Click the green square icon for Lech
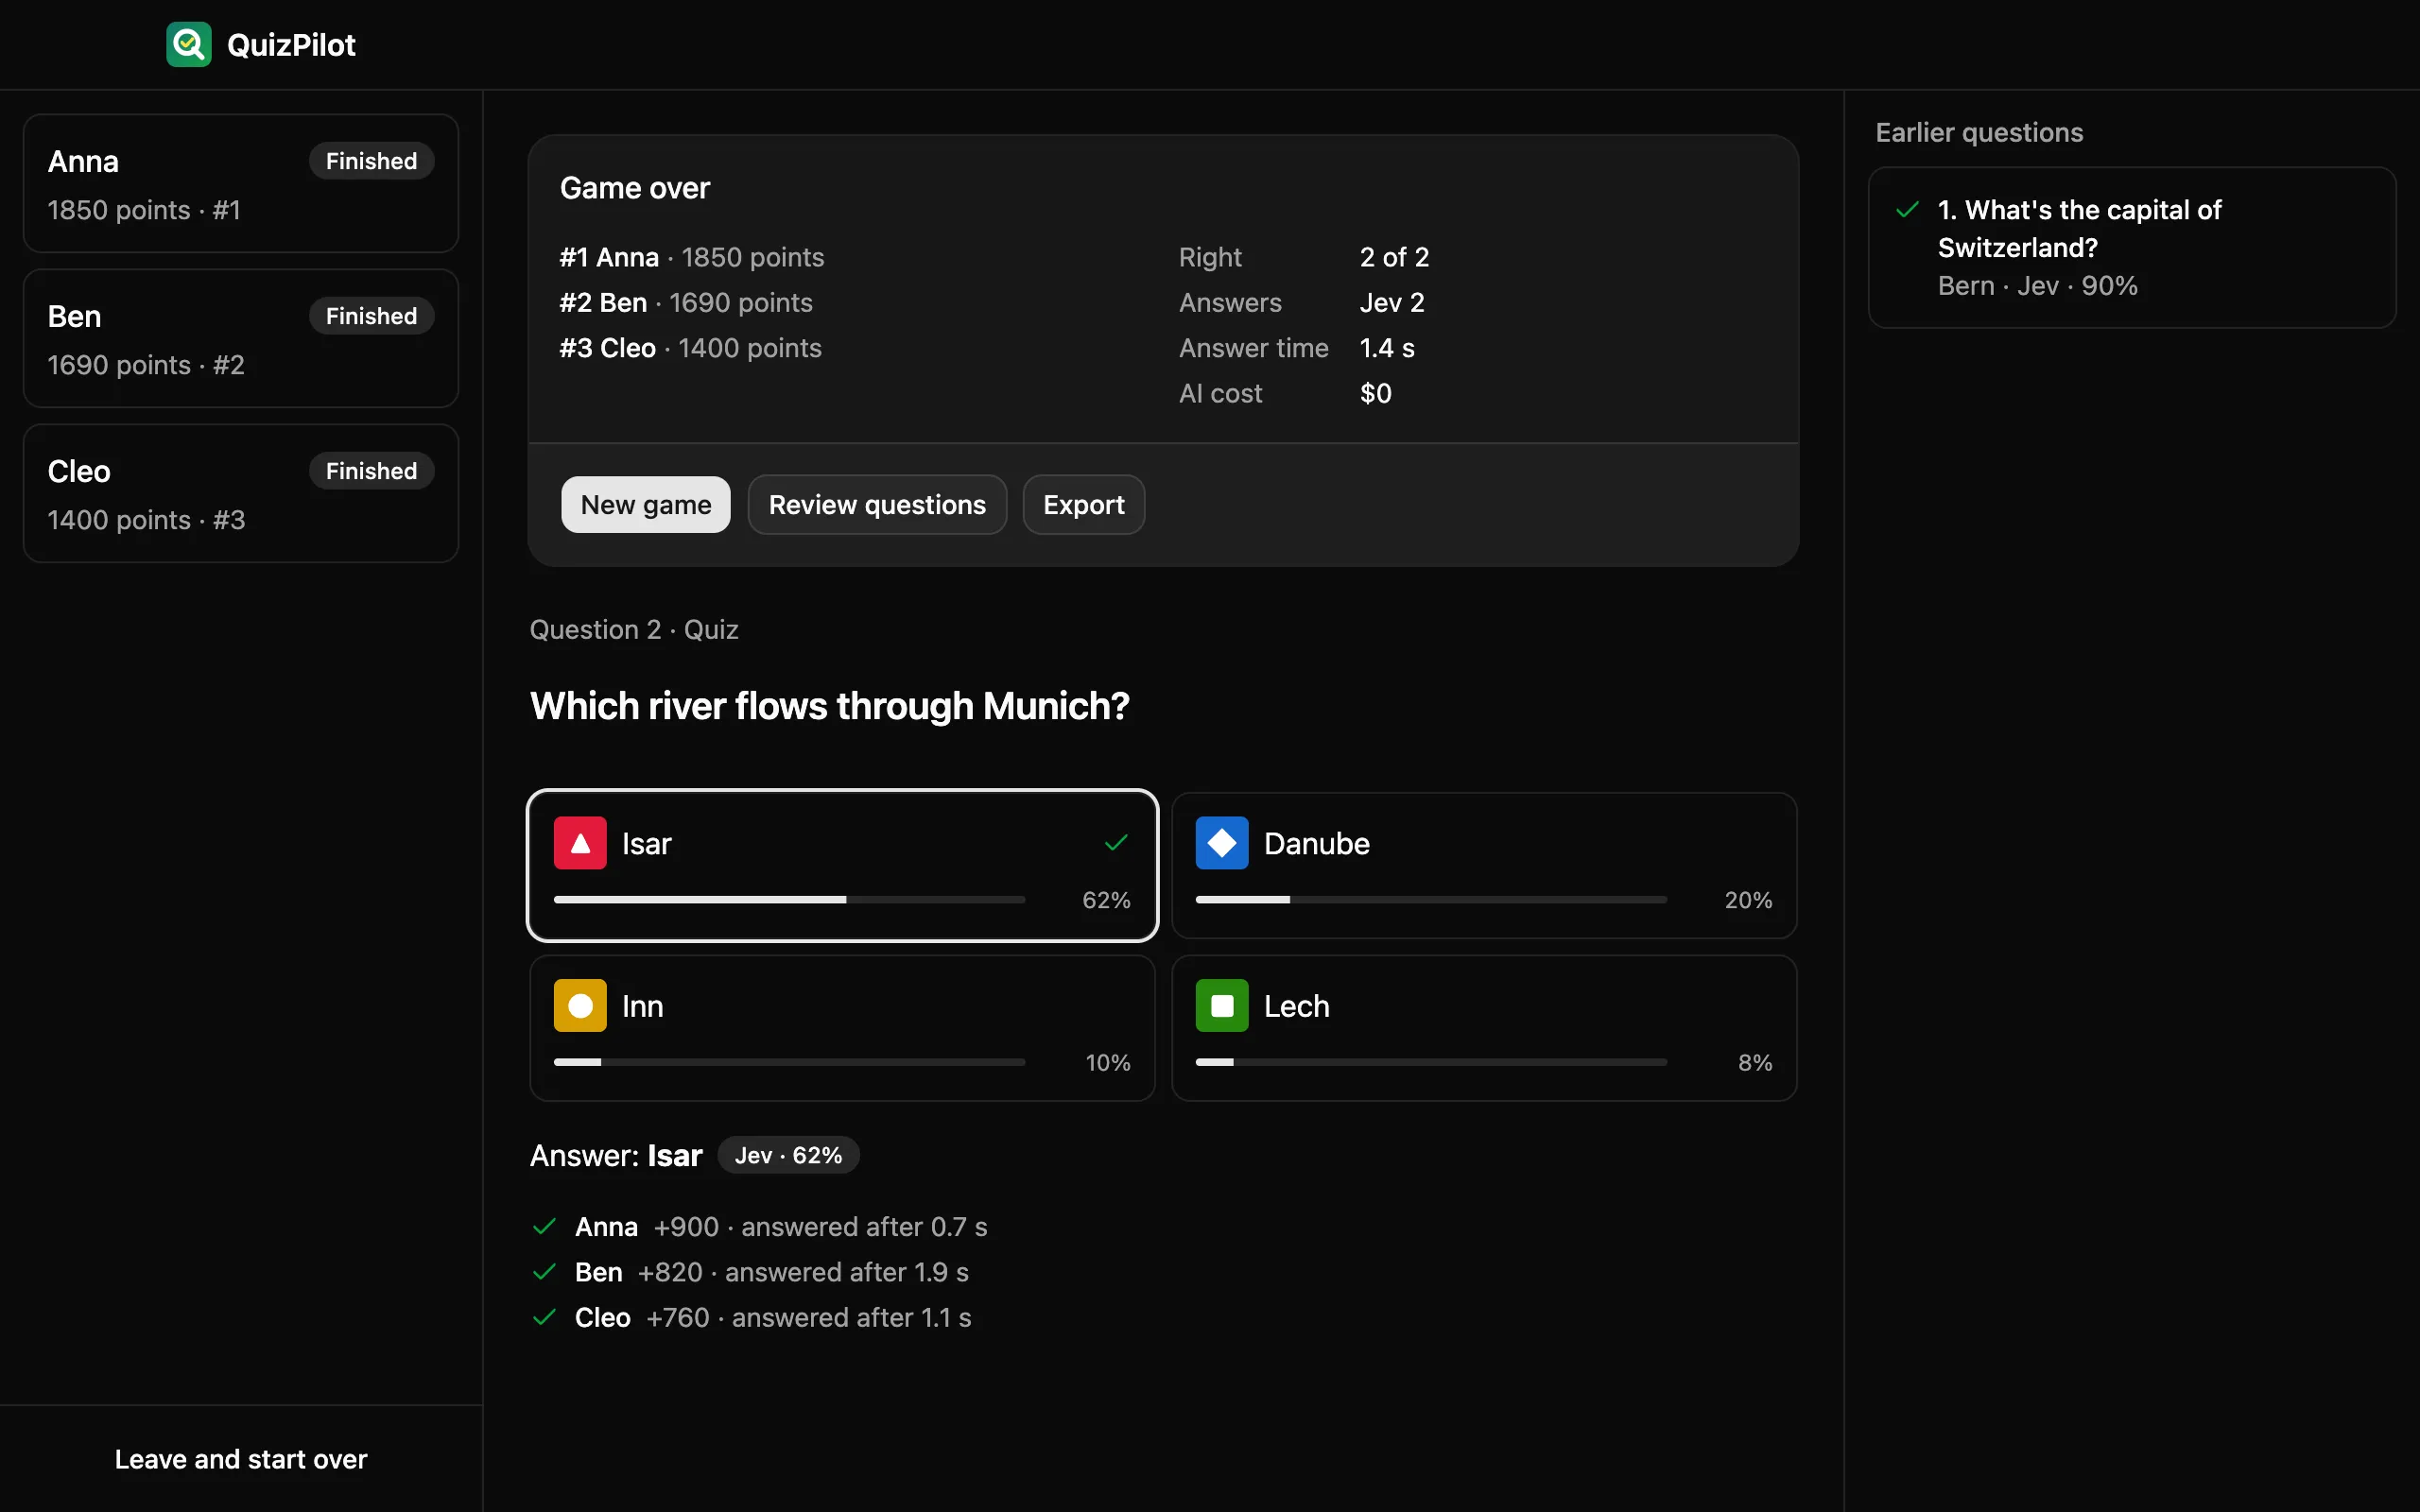2420x1512 pixels. tap(1222, 1005)
